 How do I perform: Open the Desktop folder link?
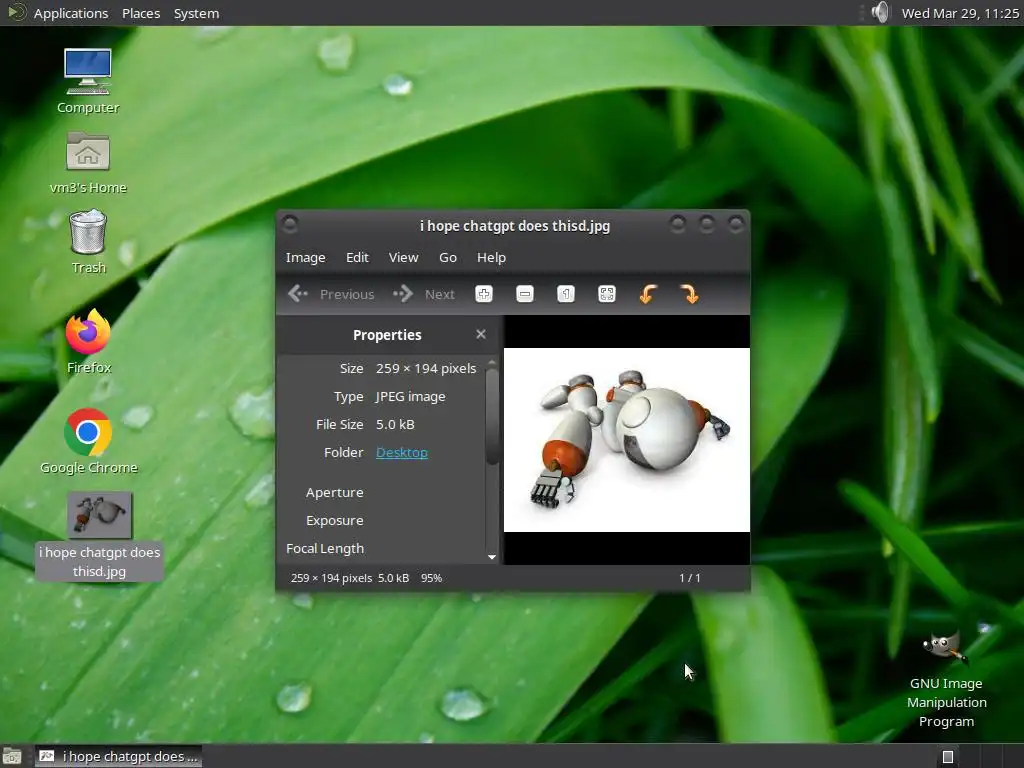402,452
